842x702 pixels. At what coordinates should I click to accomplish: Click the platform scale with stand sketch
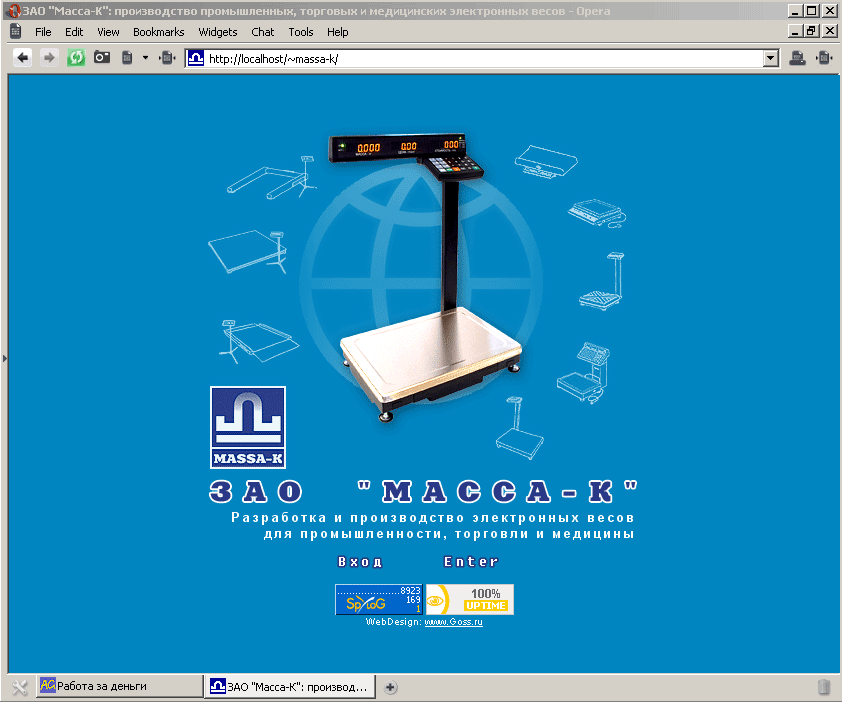(248, 251)
